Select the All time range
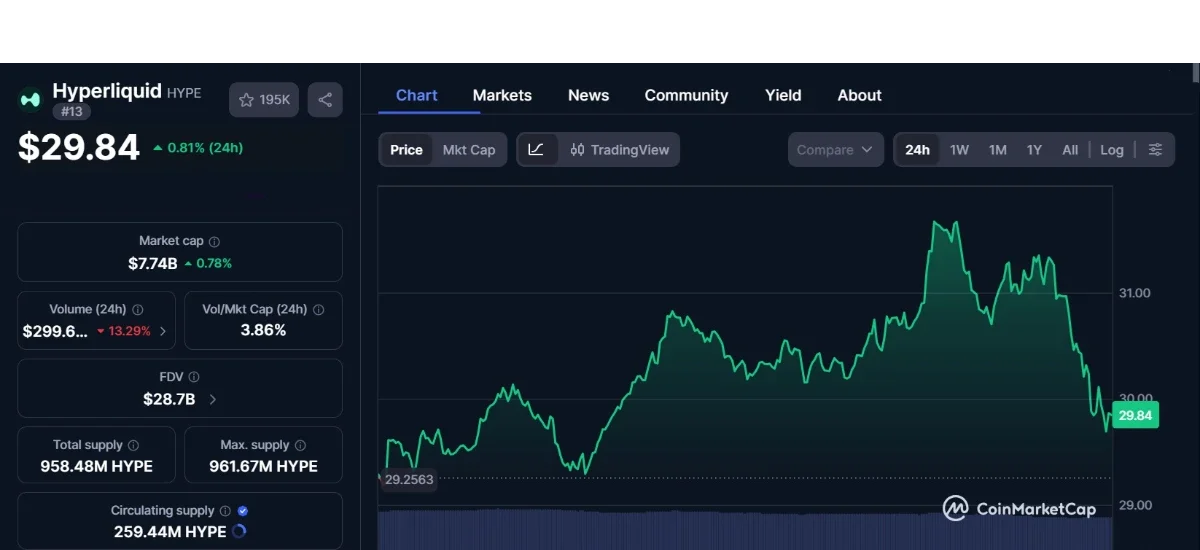 1070,150
